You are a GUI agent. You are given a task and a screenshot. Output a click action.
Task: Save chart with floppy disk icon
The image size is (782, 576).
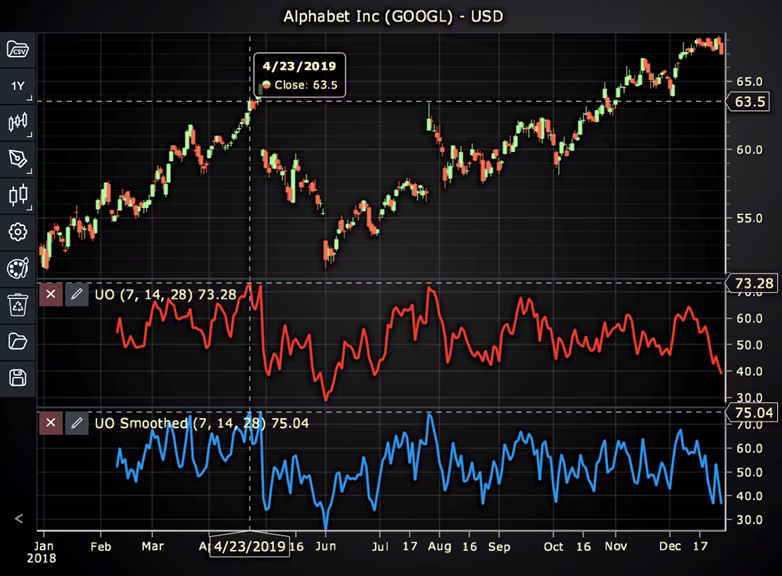pos(18,378)
